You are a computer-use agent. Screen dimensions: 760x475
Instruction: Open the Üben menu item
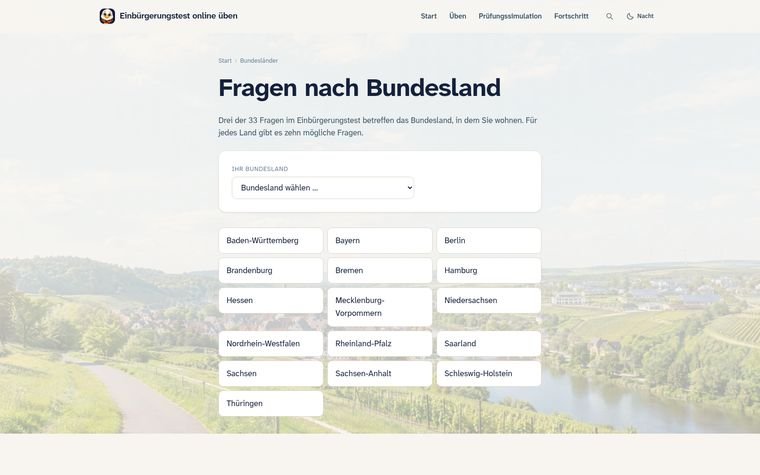click(x=458, y=16)
